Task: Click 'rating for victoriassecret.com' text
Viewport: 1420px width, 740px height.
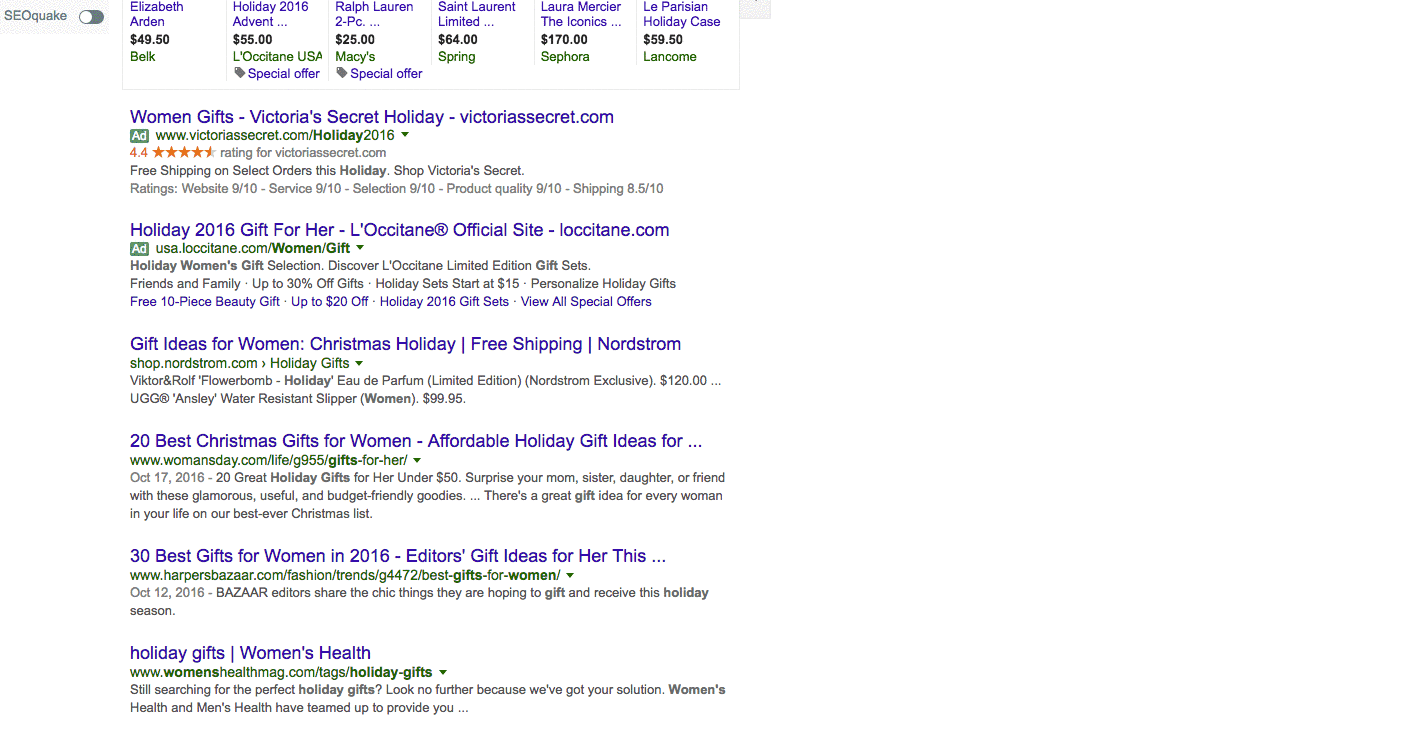Action: (x=303, y=153)
